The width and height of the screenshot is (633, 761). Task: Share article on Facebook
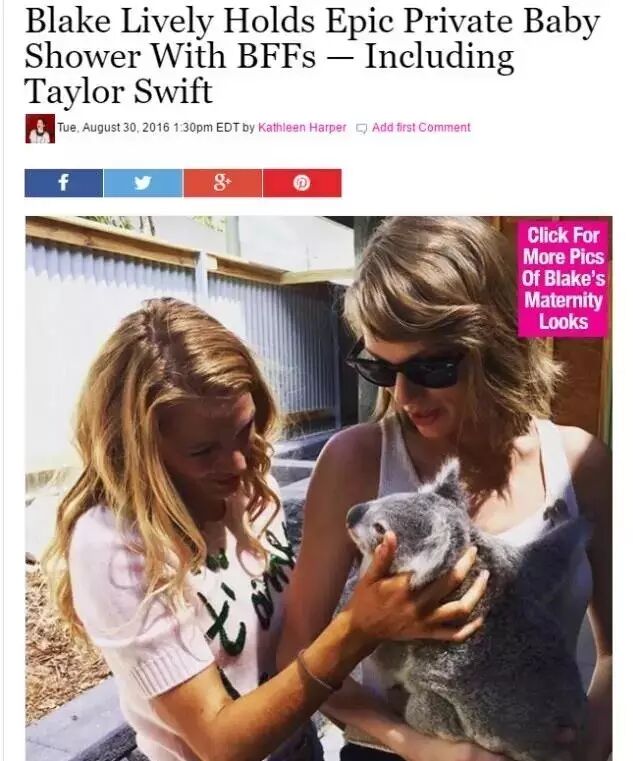[64, 183]
